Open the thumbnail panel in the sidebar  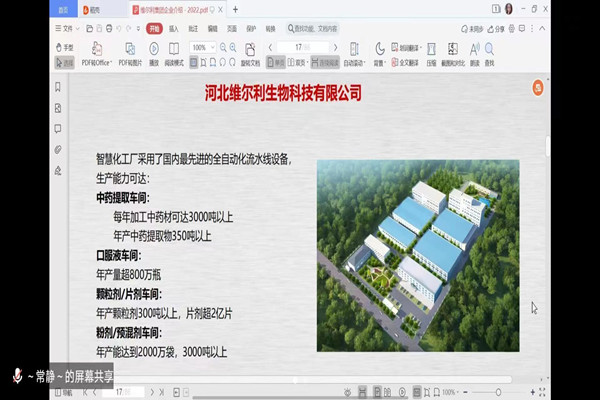(58, 108)
